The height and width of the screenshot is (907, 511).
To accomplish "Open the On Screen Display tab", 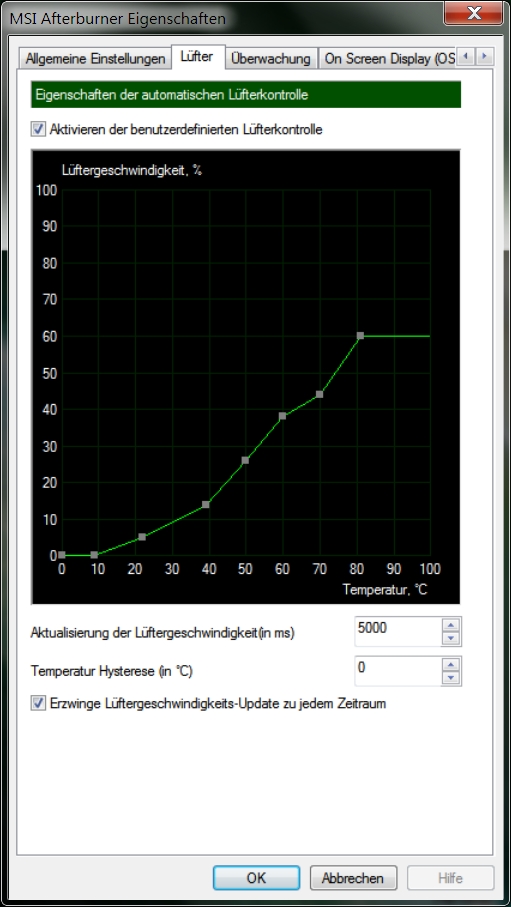I will 389,59.
